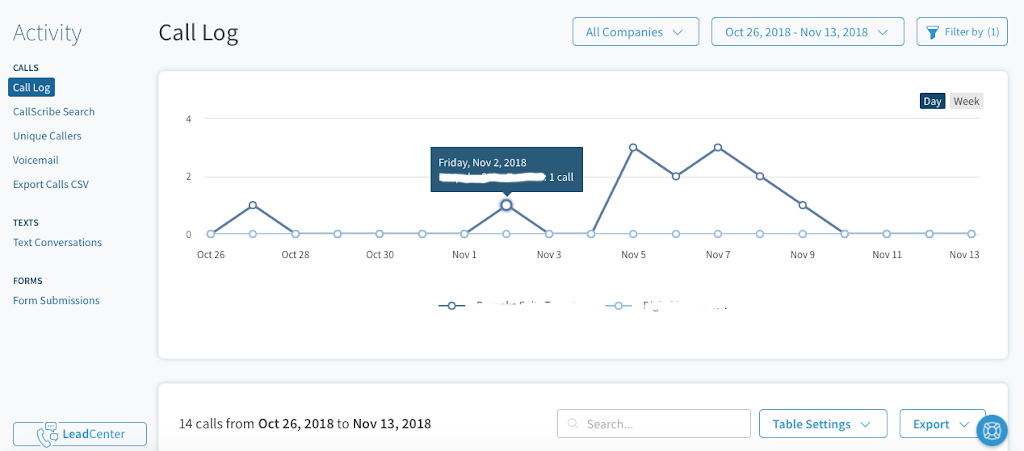Open CallScribe Search
Viewport: 1024px width, 451px height.
click(x=54, y=112)
